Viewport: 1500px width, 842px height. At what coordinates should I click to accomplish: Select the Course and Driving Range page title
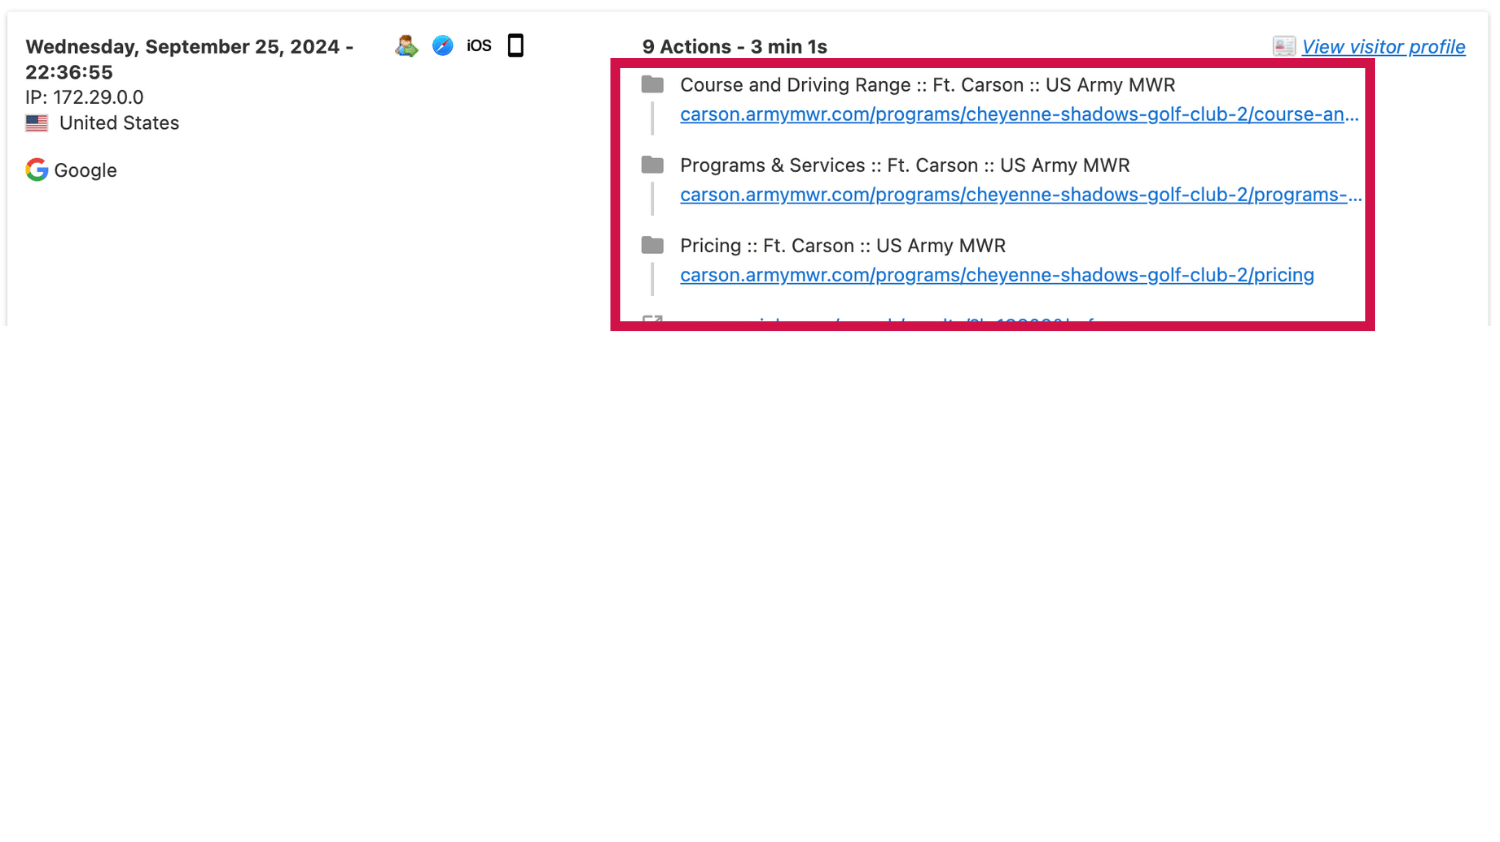(928, 85)
